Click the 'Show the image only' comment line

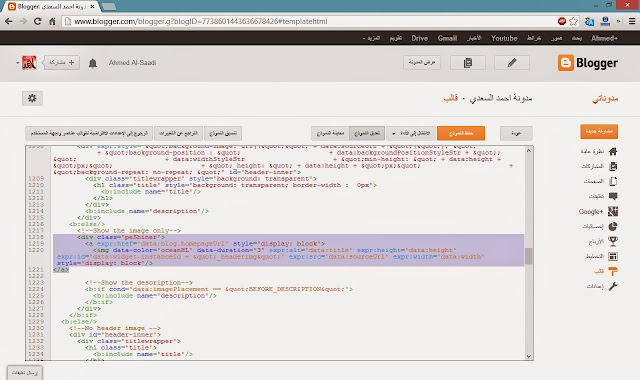129,231
